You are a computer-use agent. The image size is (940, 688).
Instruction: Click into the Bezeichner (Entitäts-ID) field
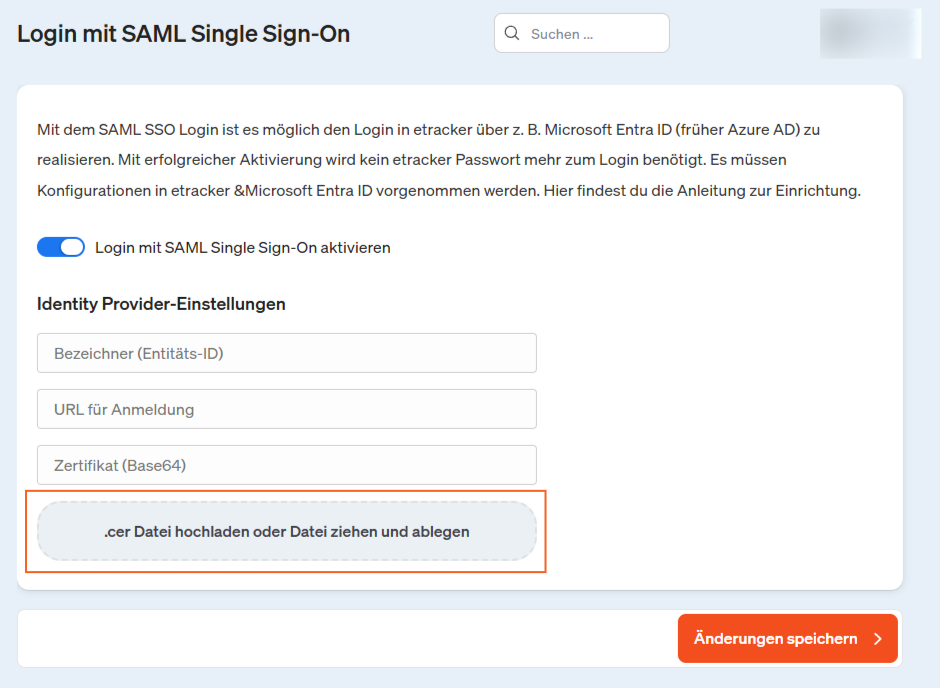pyautogui.click(x=286, y=353)
